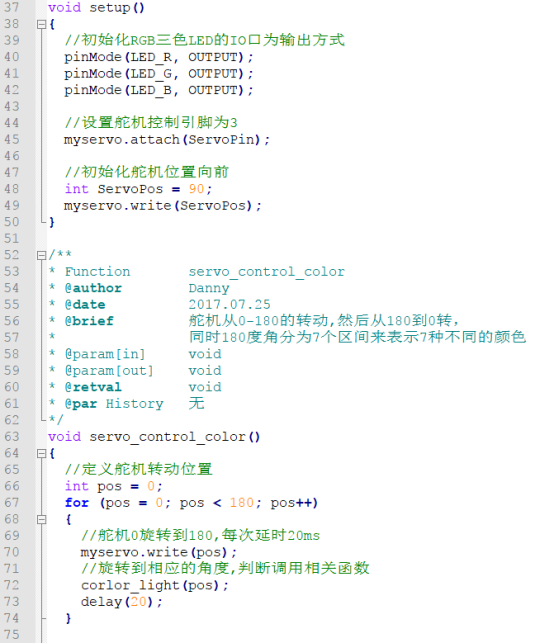Click the myservo.write(ServoPos) call
Image resolution: width=554 pixels, height=643 pixels.
pyautogui.click(x=162, y=206)
